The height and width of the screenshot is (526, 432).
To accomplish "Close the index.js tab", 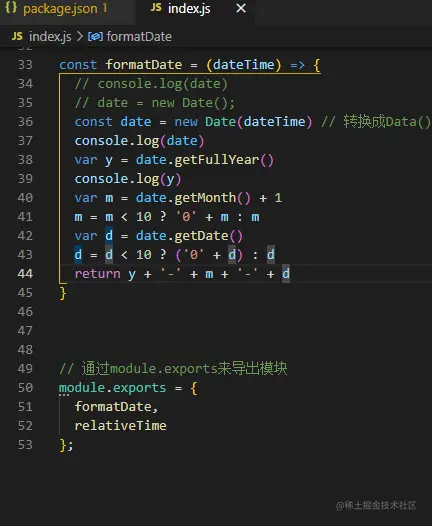I will (x=241, y=8).
